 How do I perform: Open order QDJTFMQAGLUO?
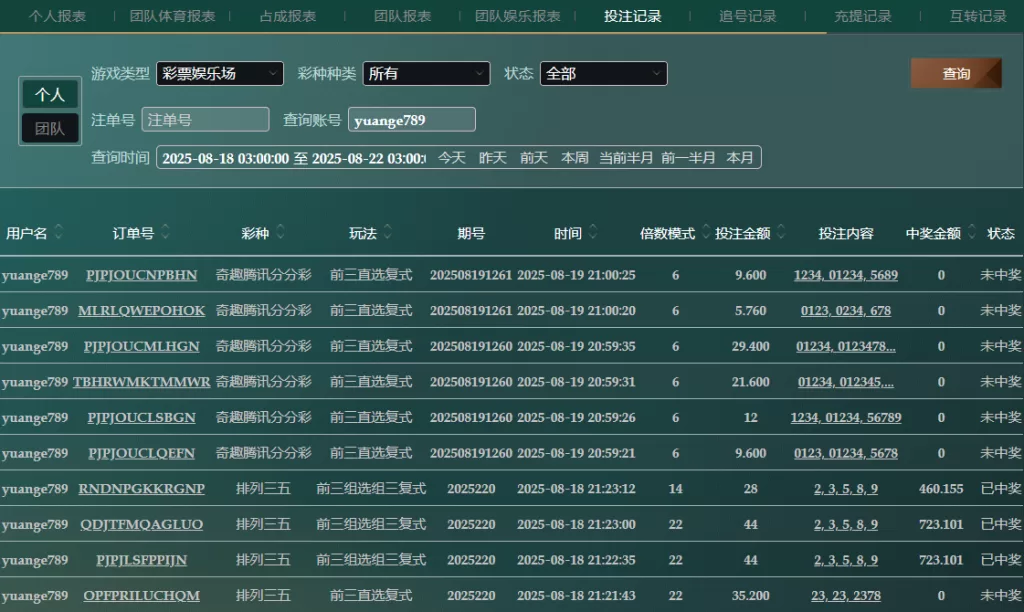pos(142,524)
